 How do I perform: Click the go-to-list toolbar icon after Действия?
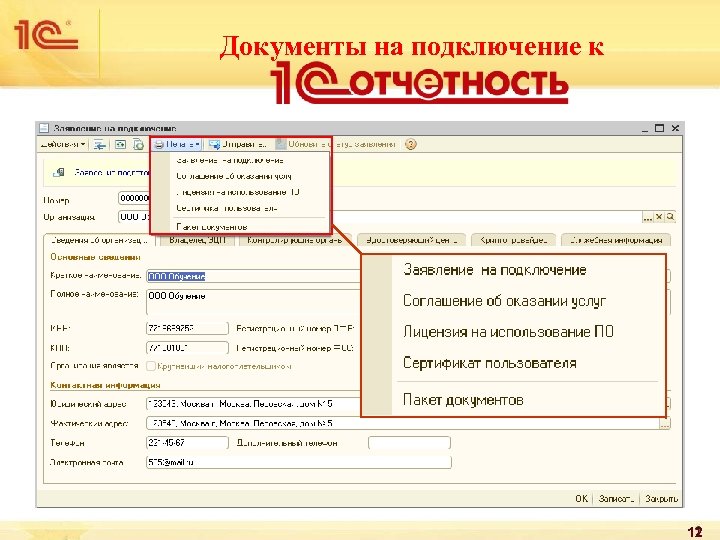point(100,145)
